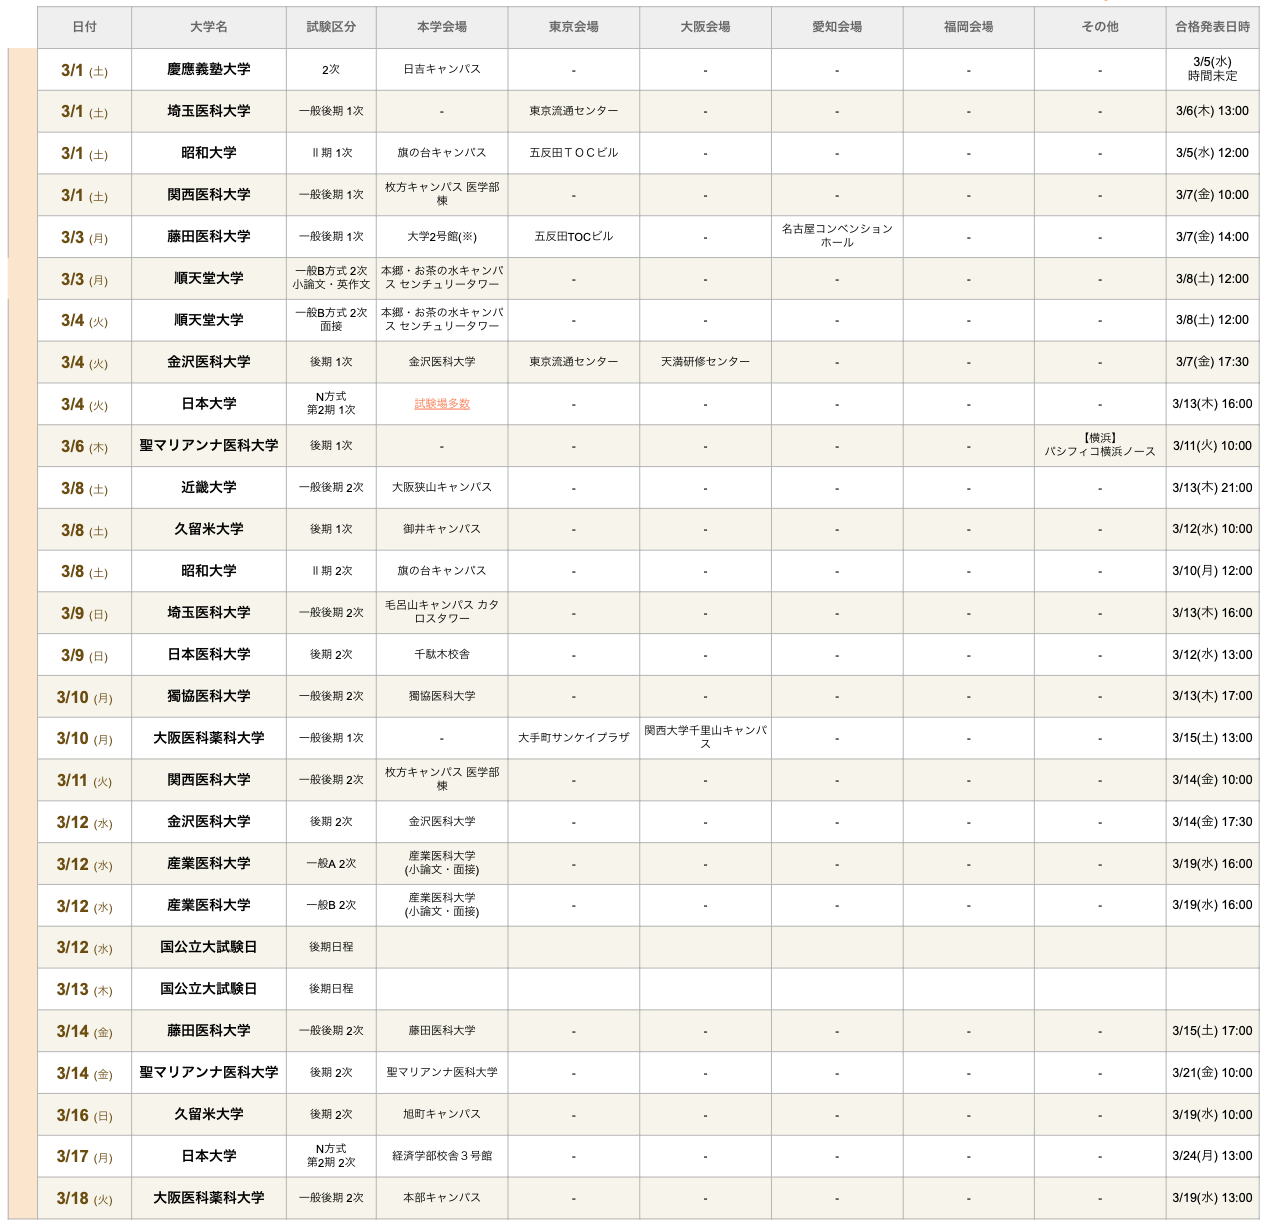
Task: Click 近畿大学 in the university column
Action: point(209,488)
